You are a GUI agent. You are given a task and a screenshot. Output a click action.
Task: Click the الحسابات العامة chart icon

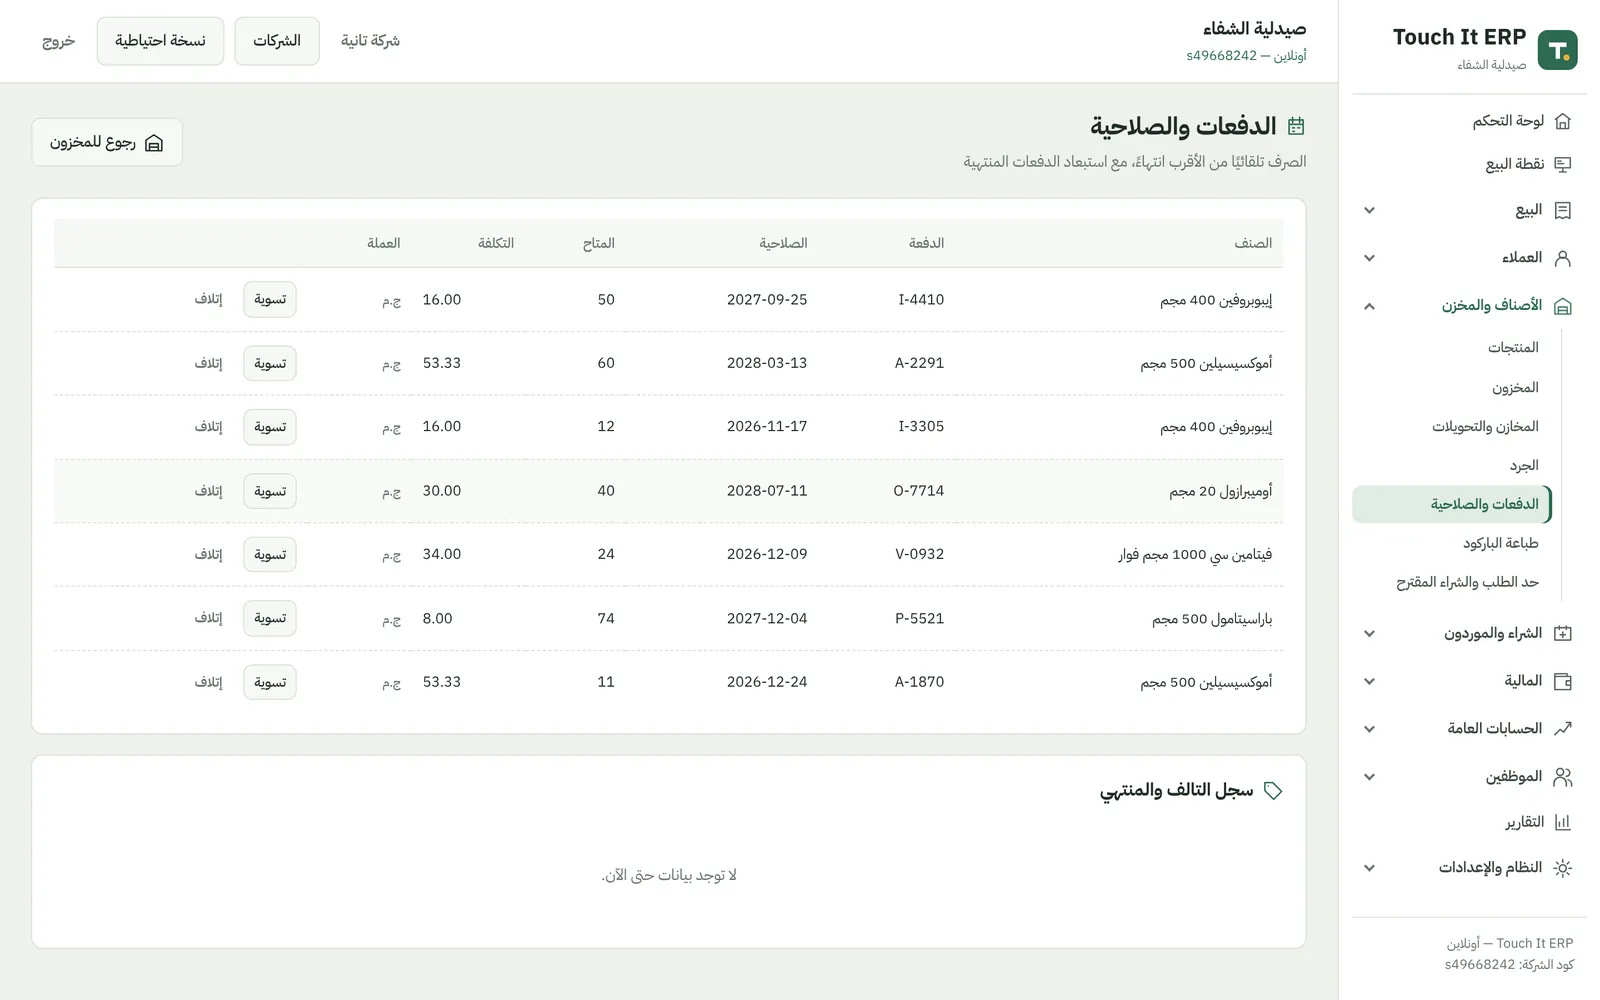[1563, 728]
